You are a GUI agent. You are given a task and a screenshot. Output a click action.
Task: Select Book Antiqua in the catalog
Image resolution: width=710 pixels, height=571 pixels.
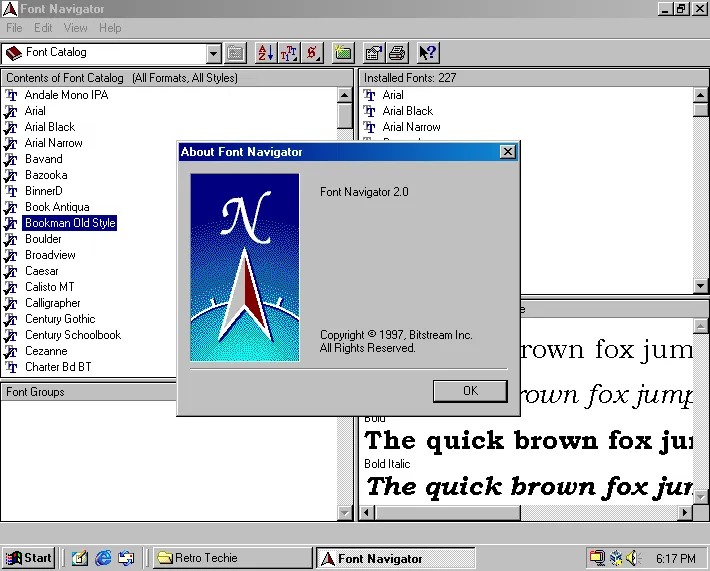(58, 207)
